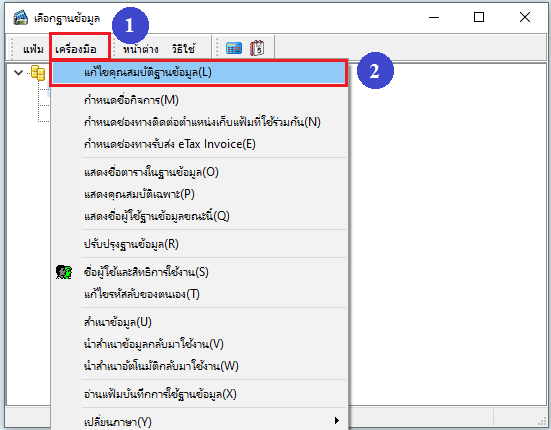Click the database stack tree icon
The image size is (551, 430).
pos(38,73)
